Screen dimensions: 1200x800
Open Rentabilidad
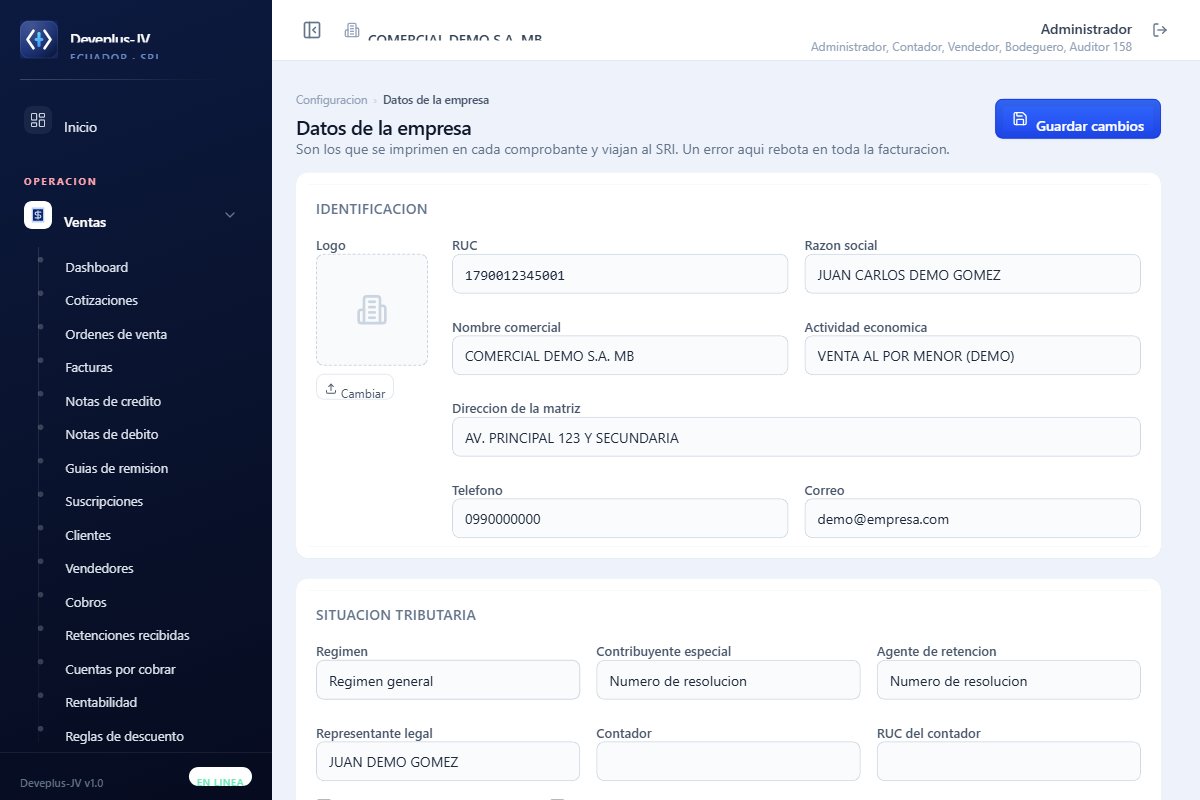coord(101,702)
